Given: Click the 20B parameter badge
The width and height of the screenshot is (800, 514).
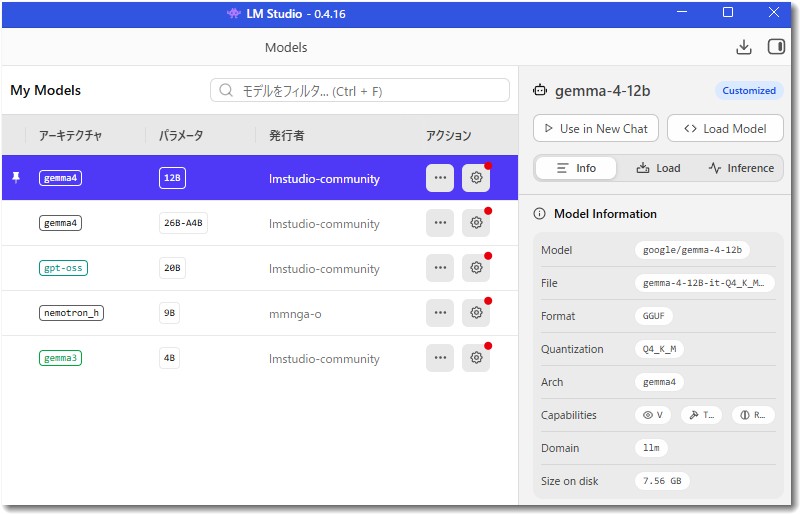Looking at the screenshot, I should [x=172, y=268].
